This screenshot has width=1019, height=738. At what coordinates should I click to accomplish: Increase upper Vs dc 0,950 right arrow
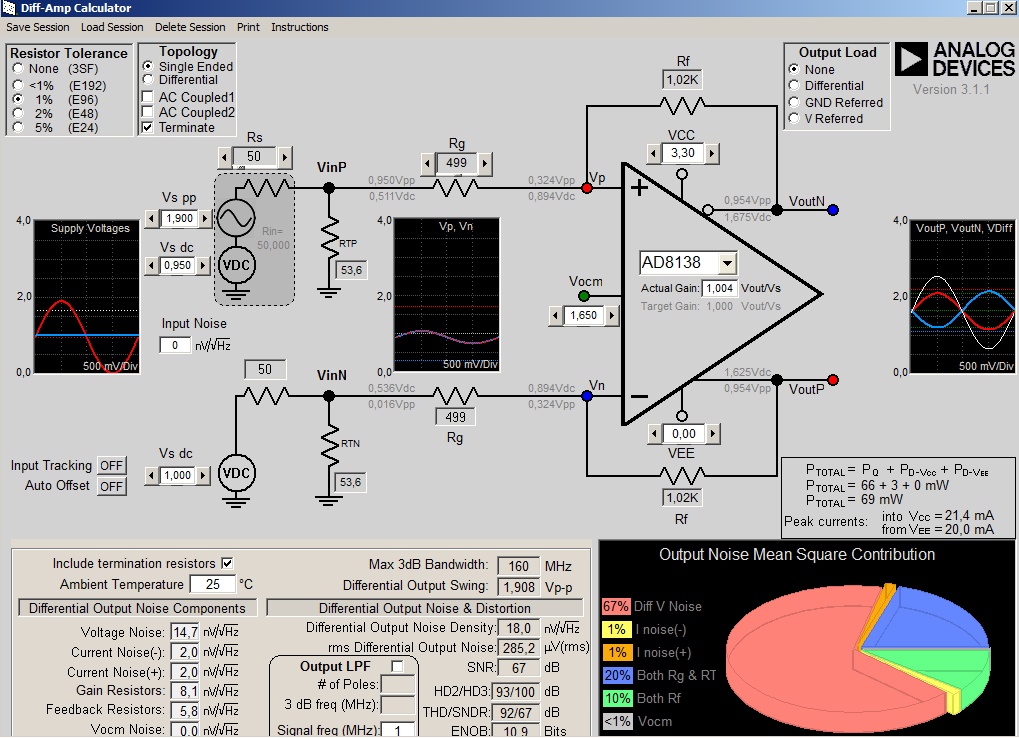[203, 265]
